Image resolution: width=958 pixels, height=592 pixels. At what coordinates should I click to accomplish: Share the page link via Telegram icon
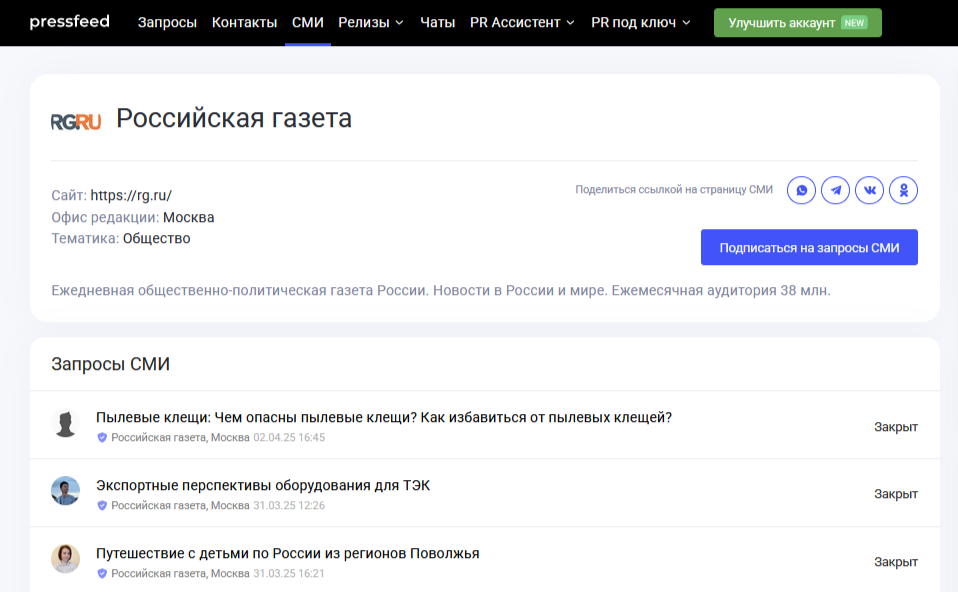[835, 190]
